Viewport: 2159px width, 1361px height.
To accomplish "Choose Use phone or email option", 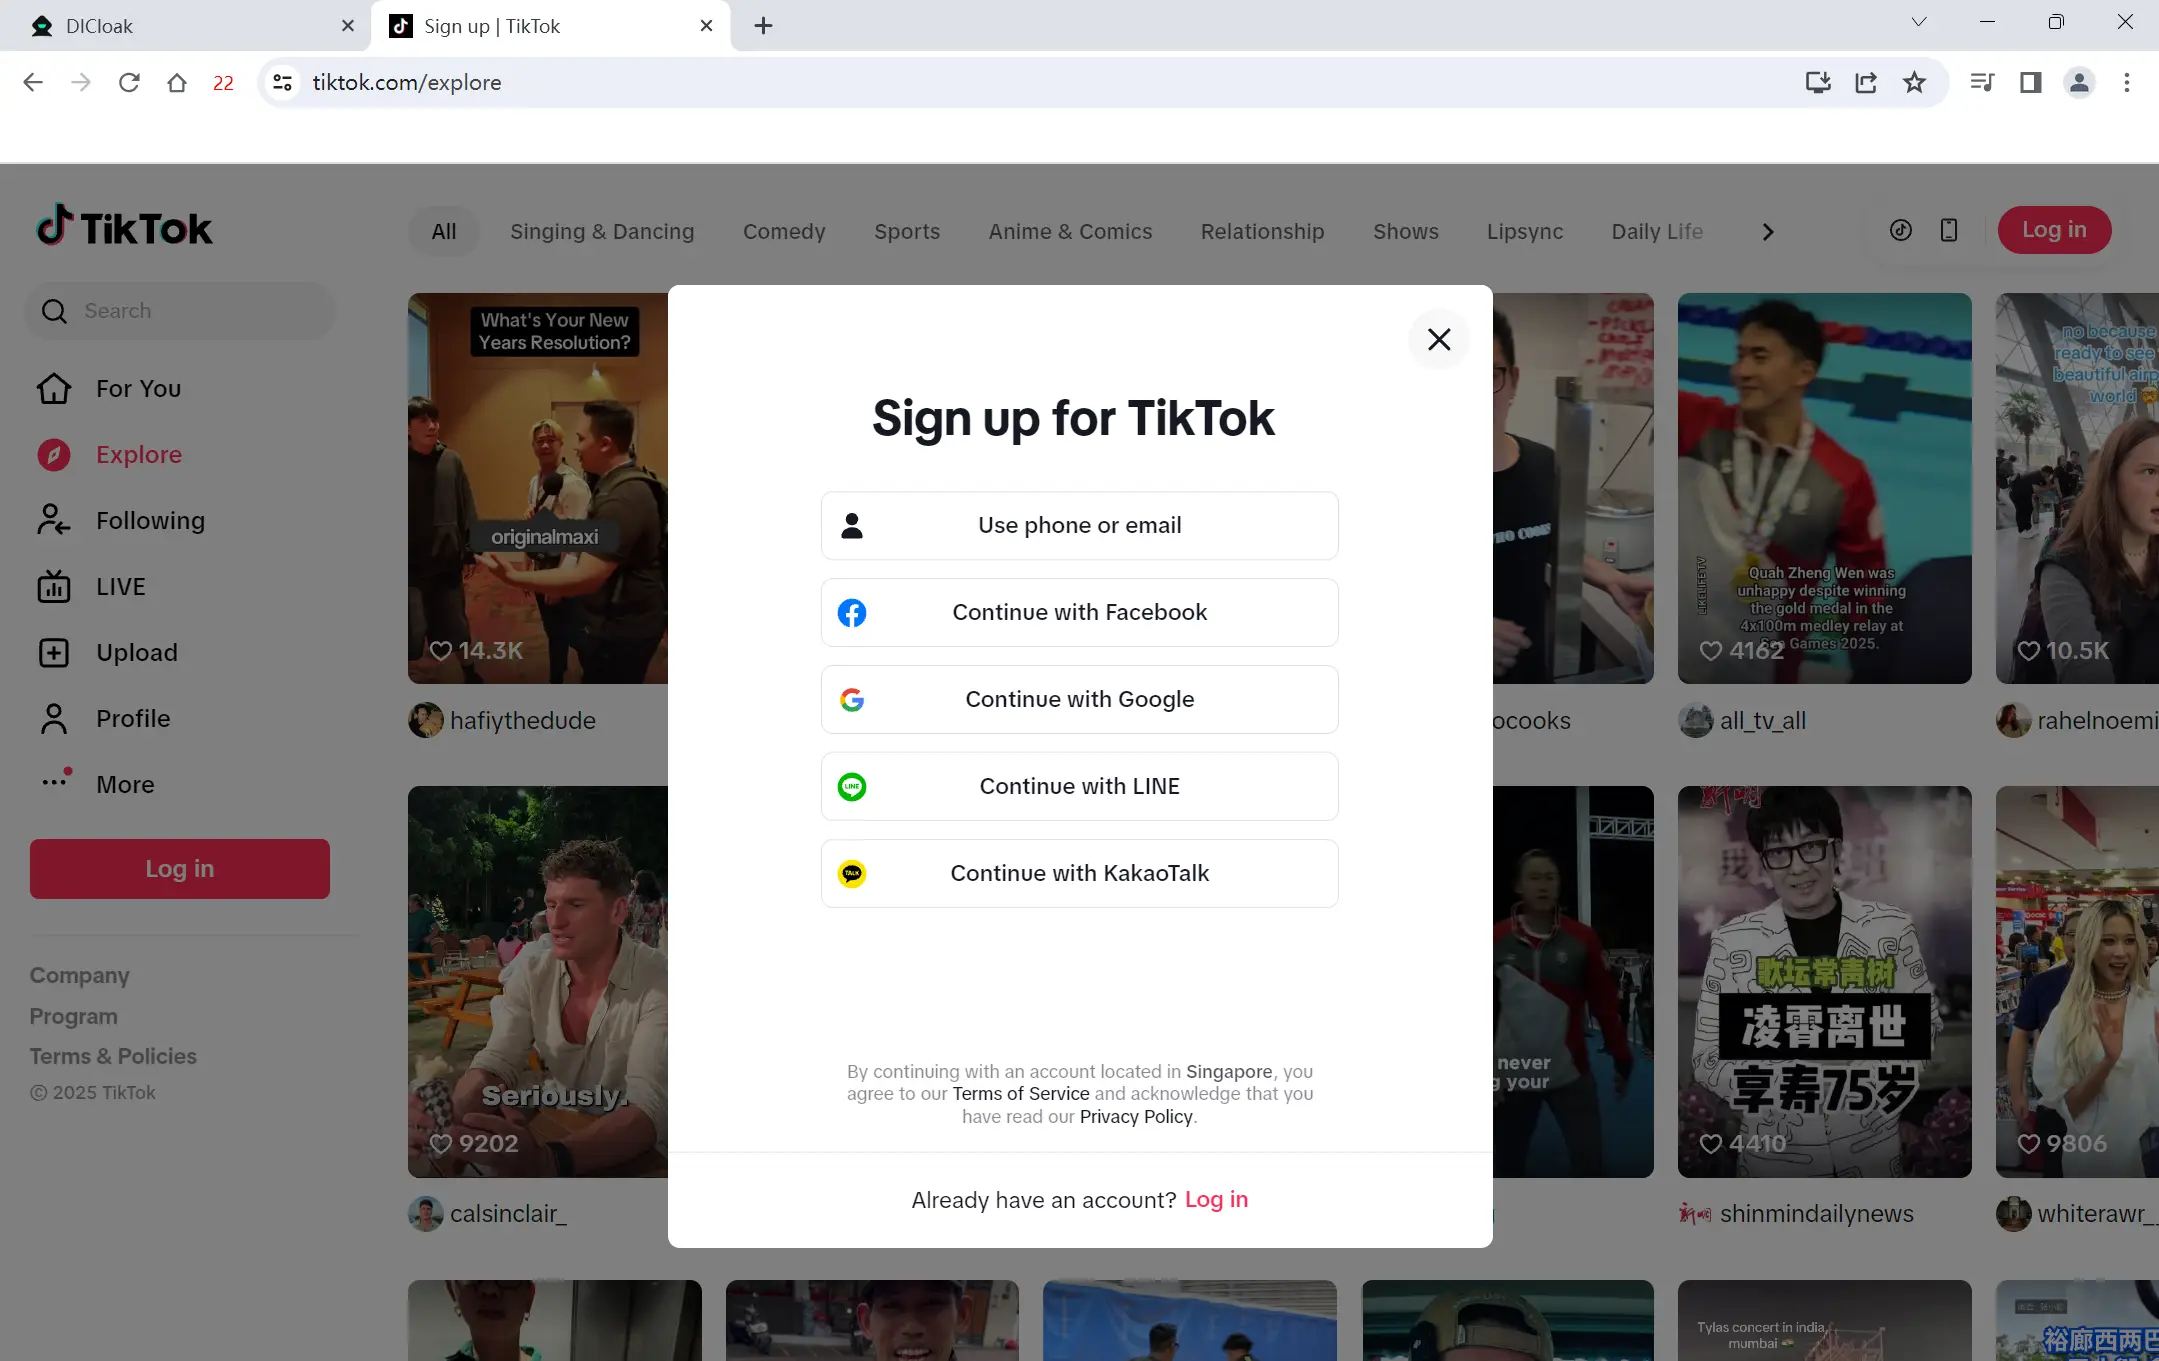I will pos(1079,526).
